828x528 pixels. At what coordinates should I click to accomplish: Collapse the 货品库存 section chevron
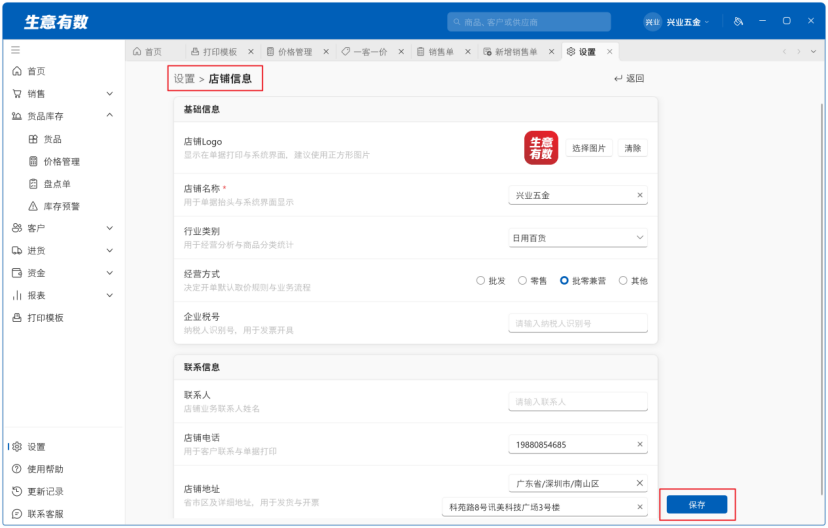tap(110, 115)
